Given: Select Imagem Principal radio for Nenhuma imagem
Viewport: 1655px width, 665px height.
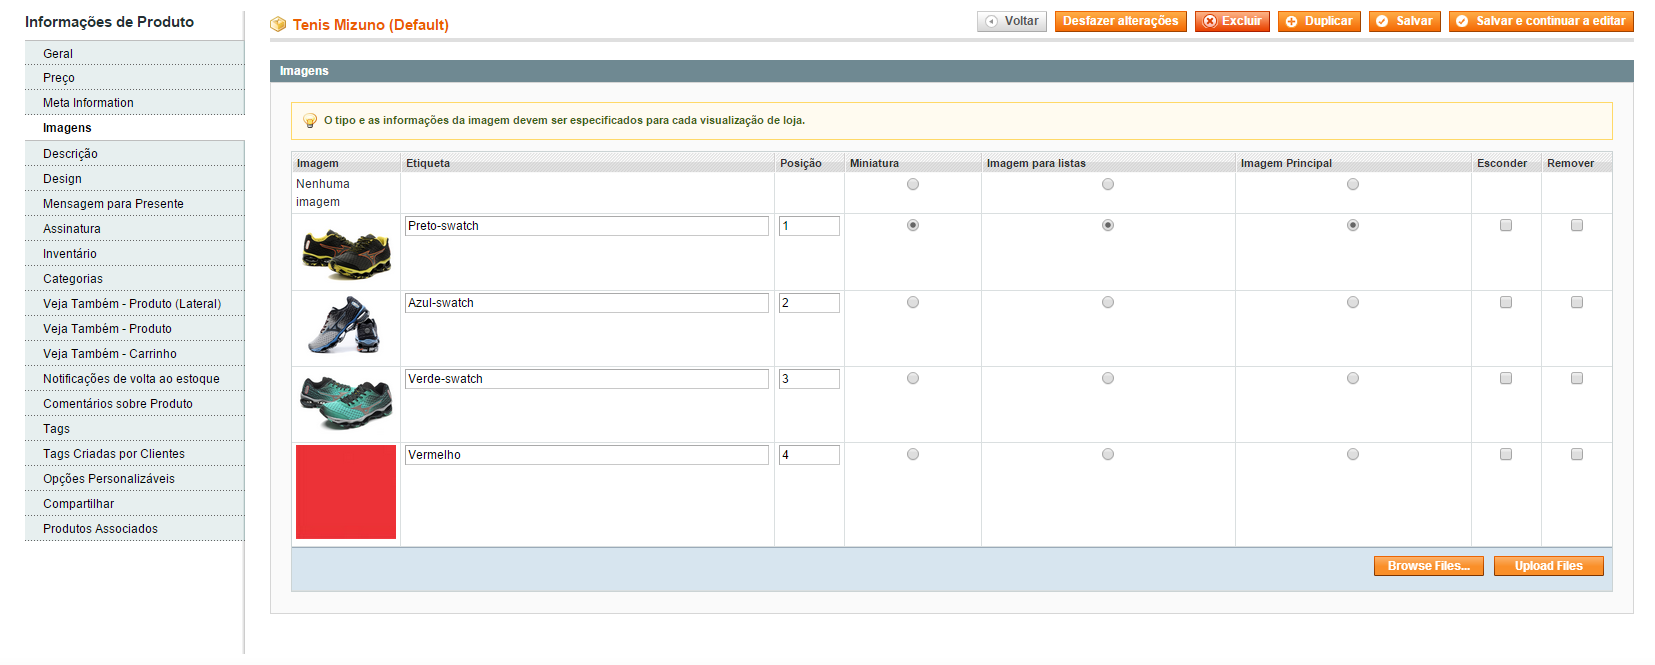Looking at the screenshot, I should click(x=1353, y=184).
